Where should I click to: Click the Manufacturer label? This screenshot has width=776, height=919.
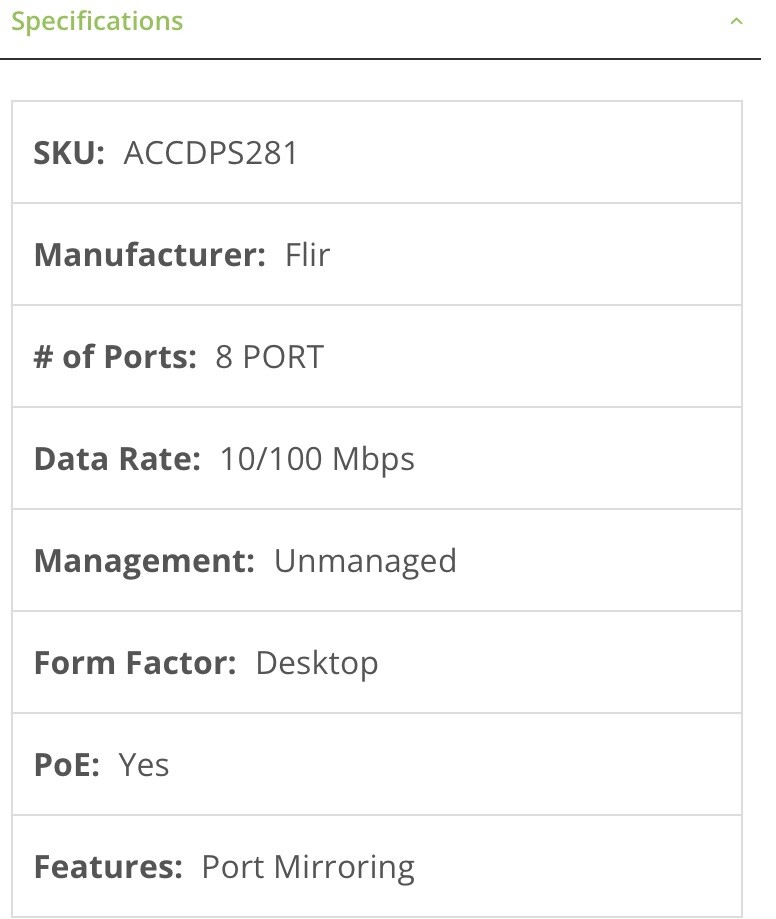150,255
